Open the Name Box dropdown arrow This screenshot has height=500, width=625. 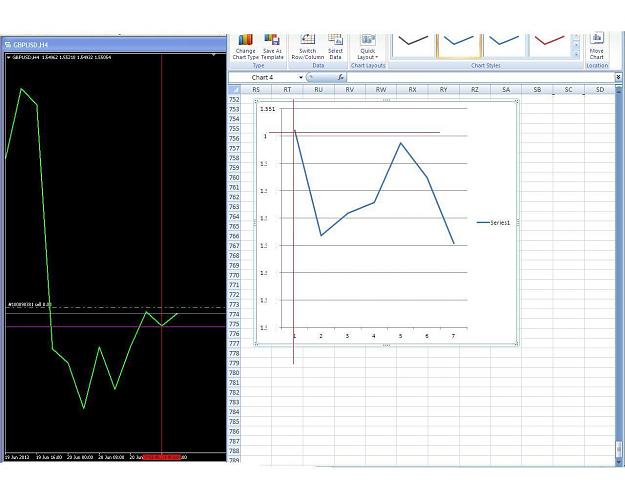point(301,77)
